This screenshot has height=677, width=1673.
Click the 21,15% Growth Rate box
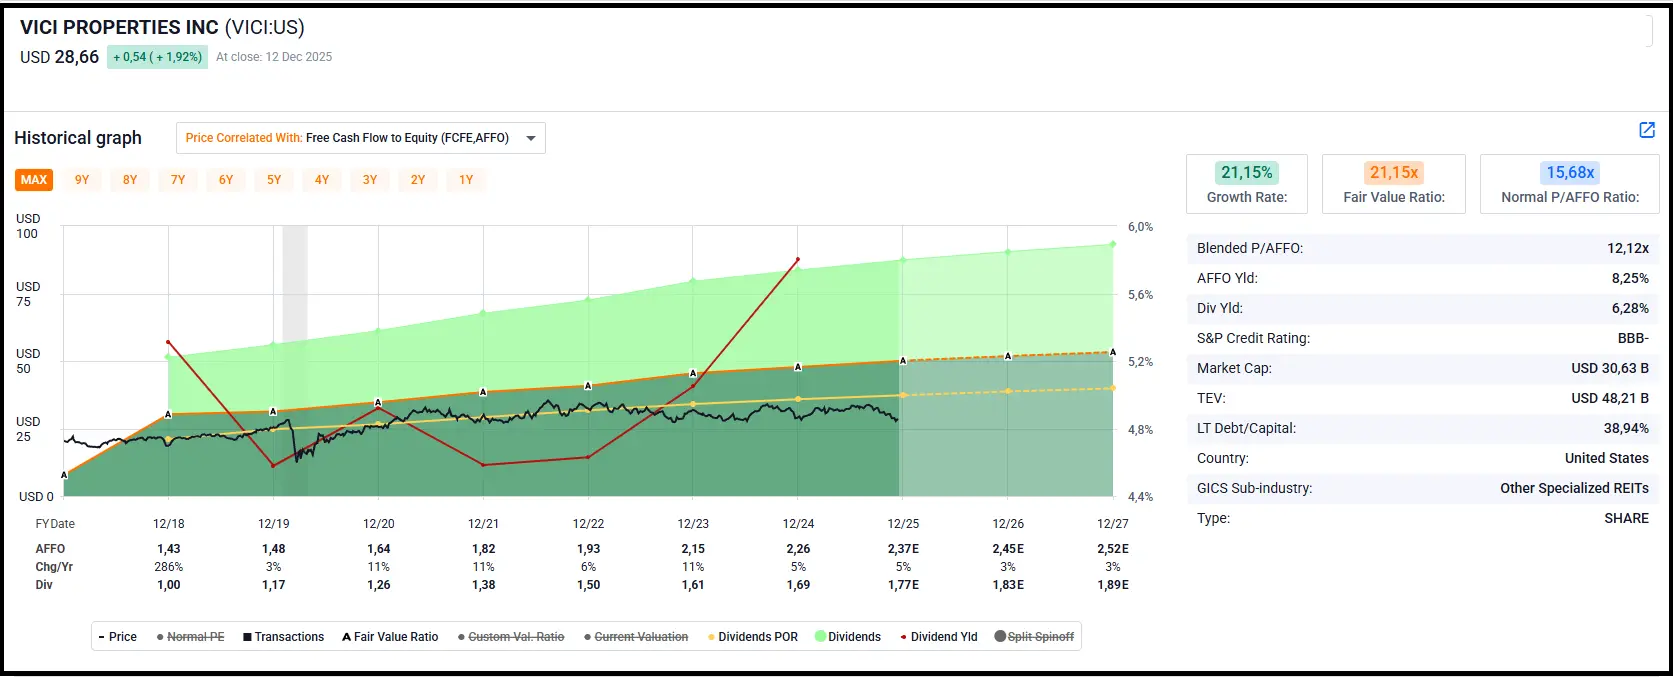pyautogui.click(x=1246, y=183)
